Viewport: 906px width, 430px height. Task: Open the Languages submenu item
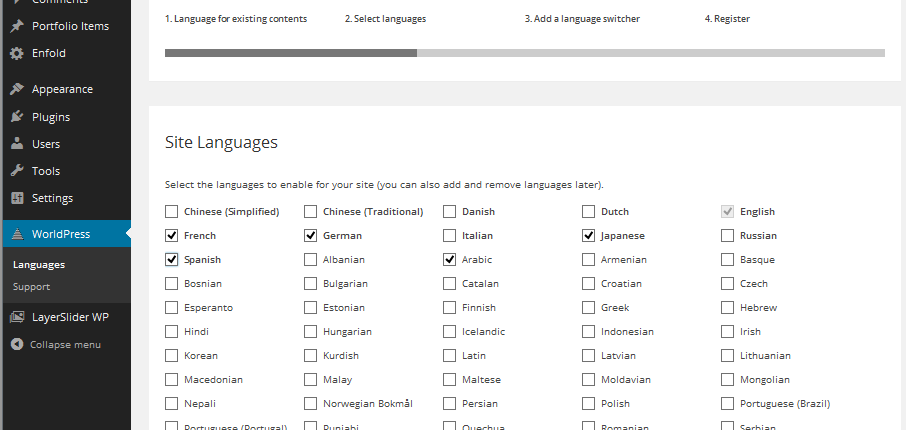39,265
